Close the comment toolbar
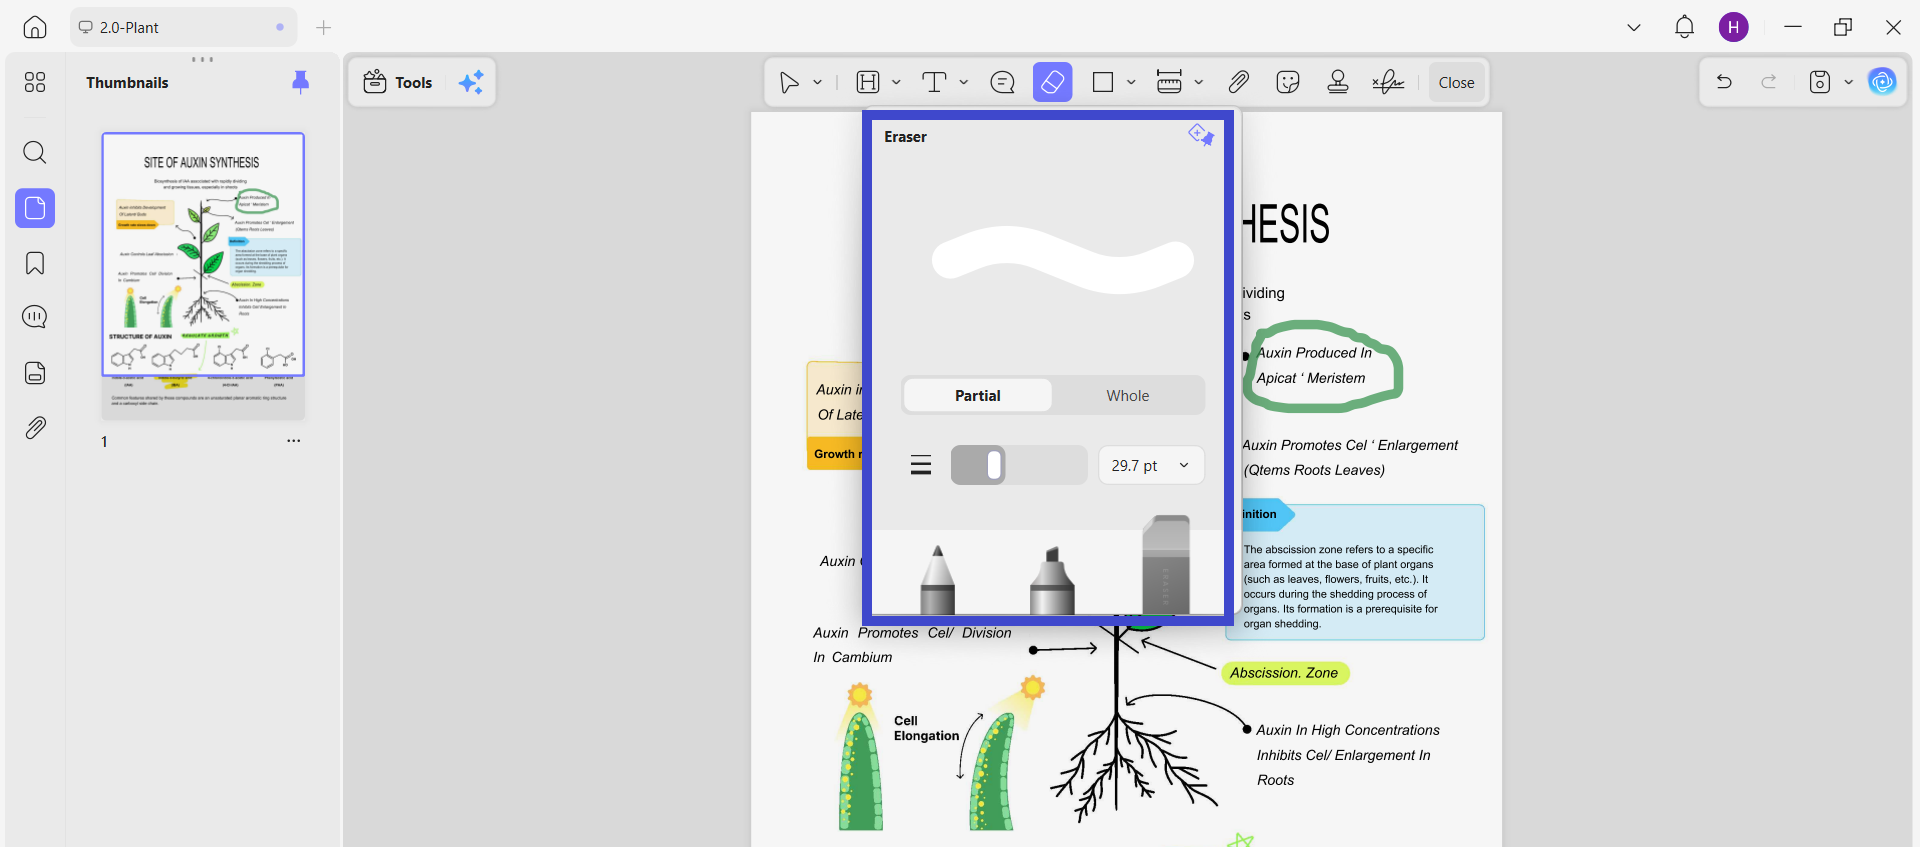This screenshot has width=1920, height=847. [x=1456, y=82]
